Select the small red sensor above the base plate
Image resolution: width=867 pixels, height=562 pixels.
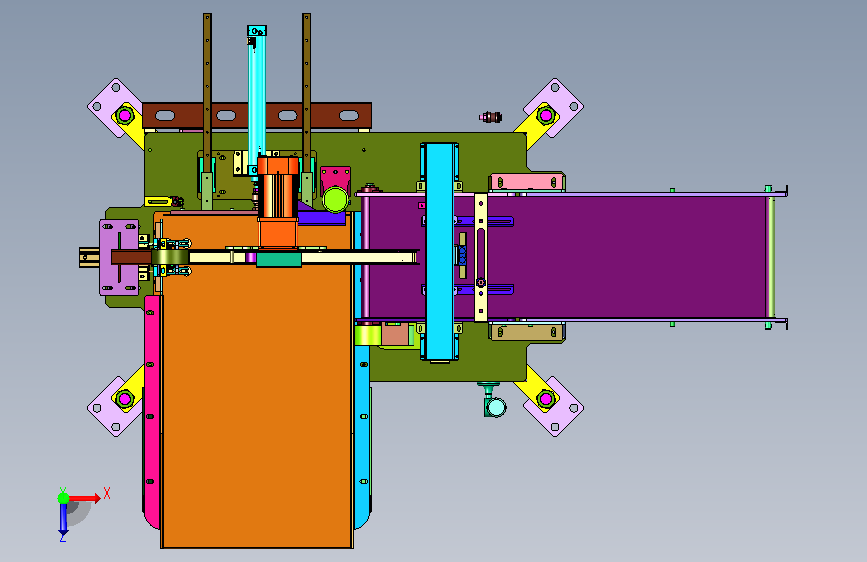(x=490, y=117)
